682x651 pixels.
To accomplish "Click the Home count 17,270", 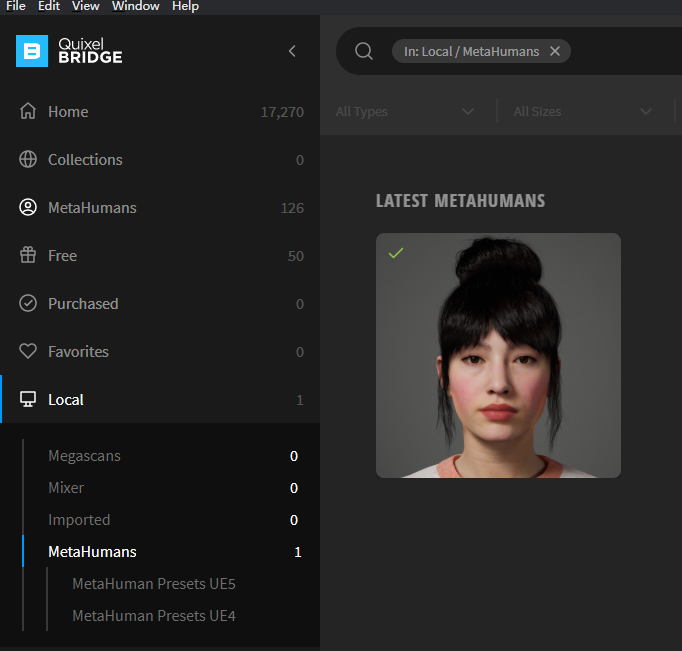I will pos(282,112).
